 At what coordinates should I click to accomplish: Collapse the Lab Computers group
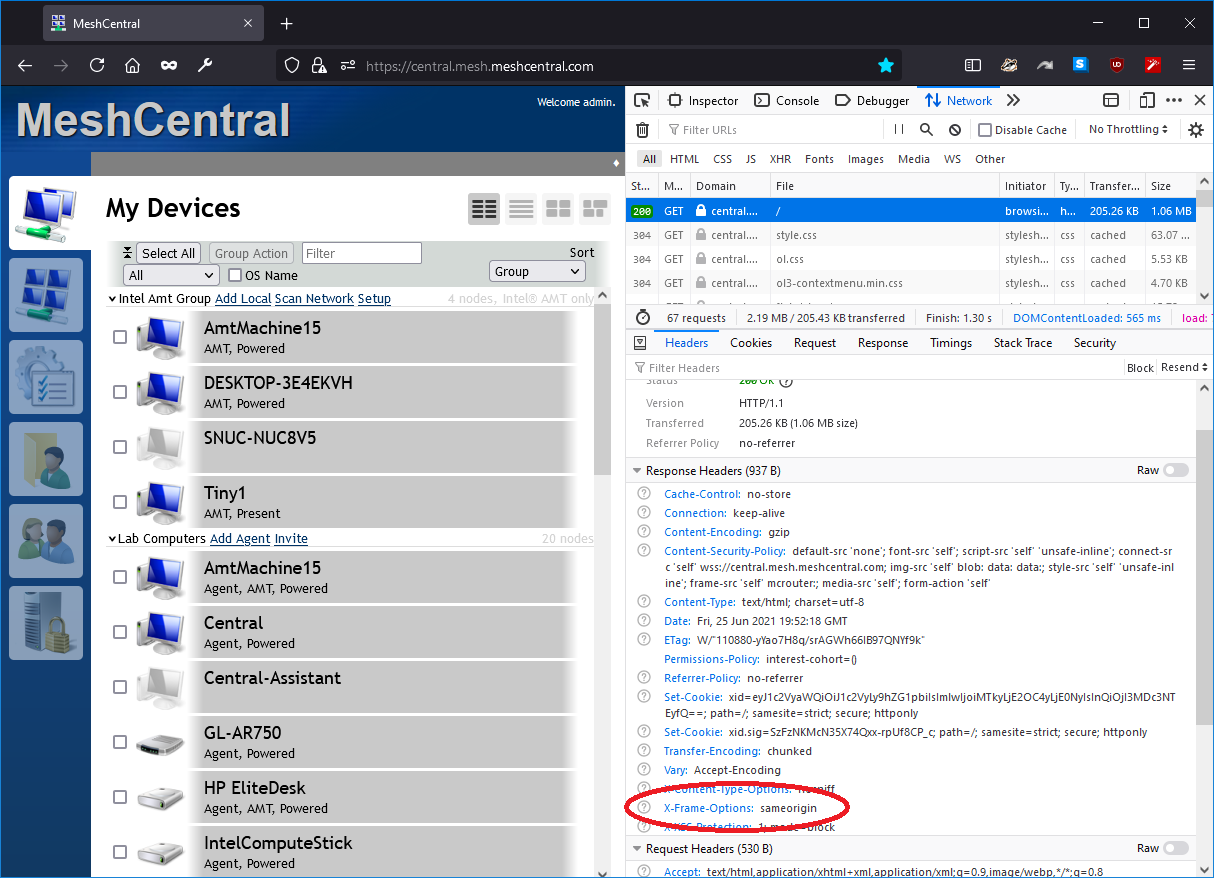click(x=112, y=538)
